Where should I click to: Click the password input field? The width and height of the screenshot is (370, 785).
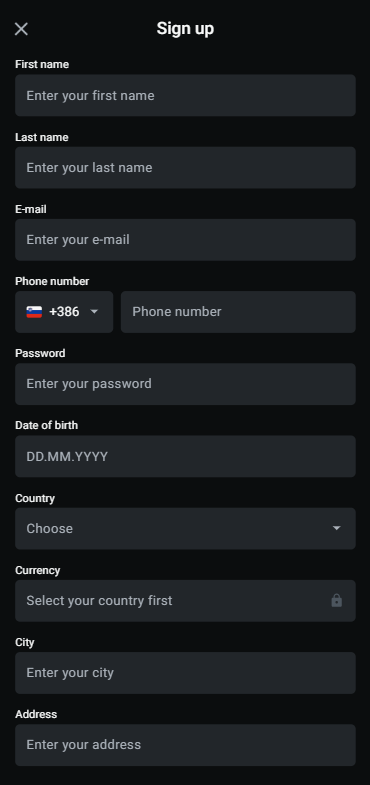tap(185, 384)
